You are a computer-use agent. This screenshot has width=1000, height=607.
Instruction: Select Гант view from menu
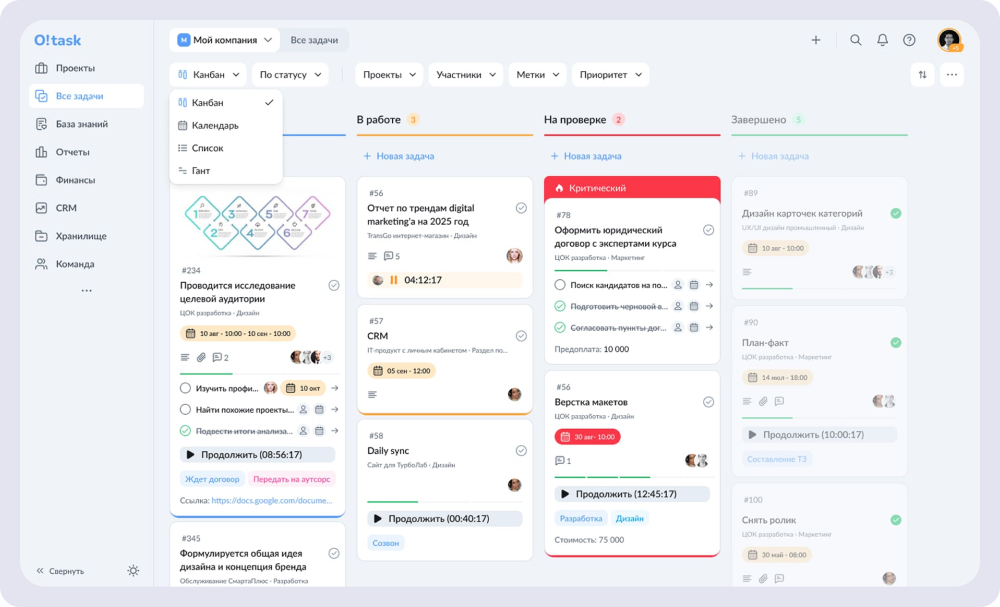point(226,171)
